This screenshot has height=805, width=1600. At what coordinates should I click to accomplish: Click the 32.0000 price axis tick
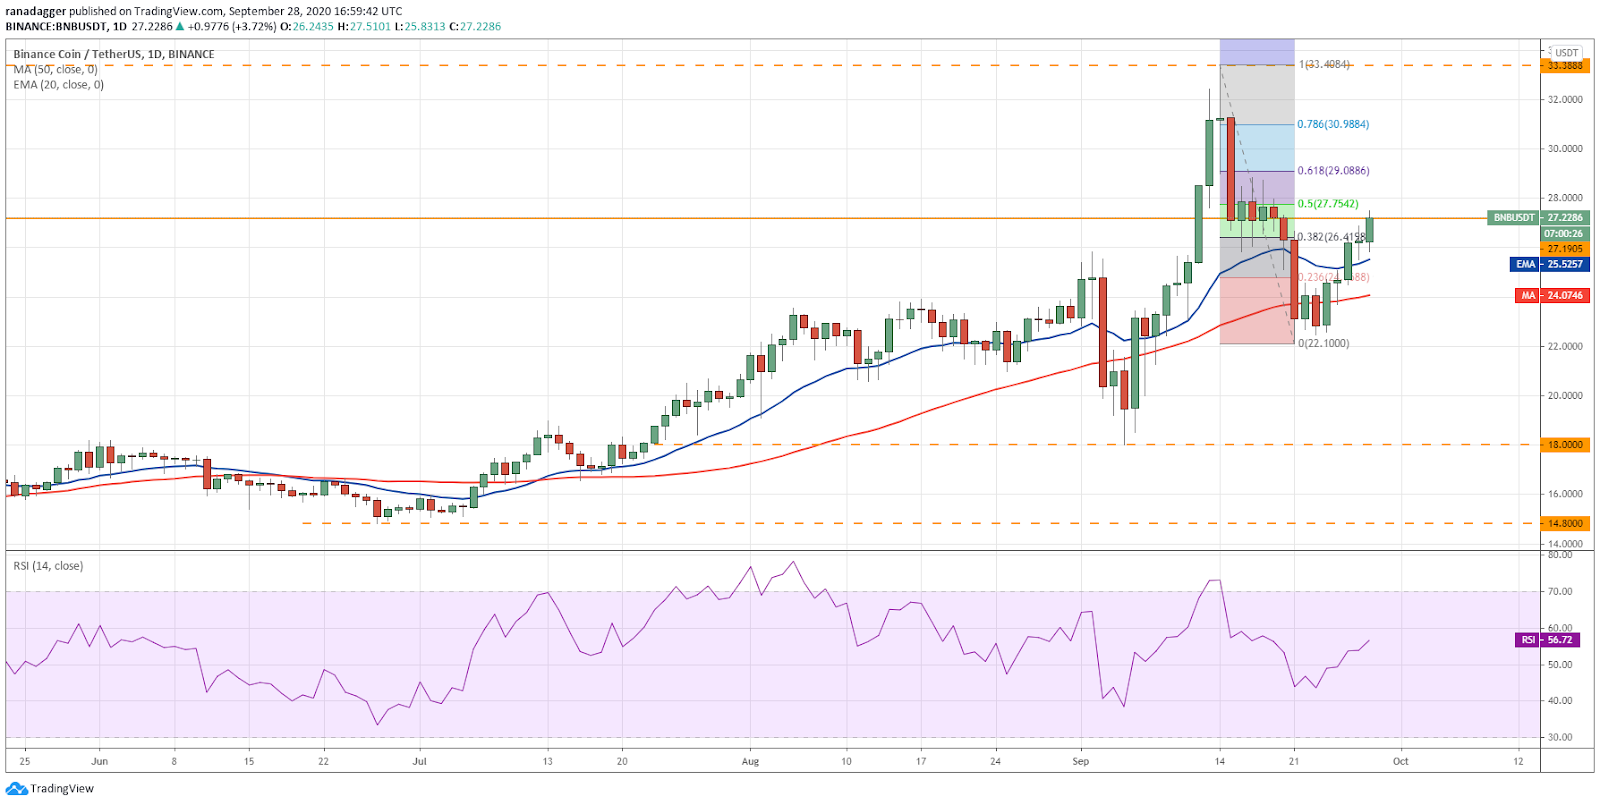(x=1565, y=100)
